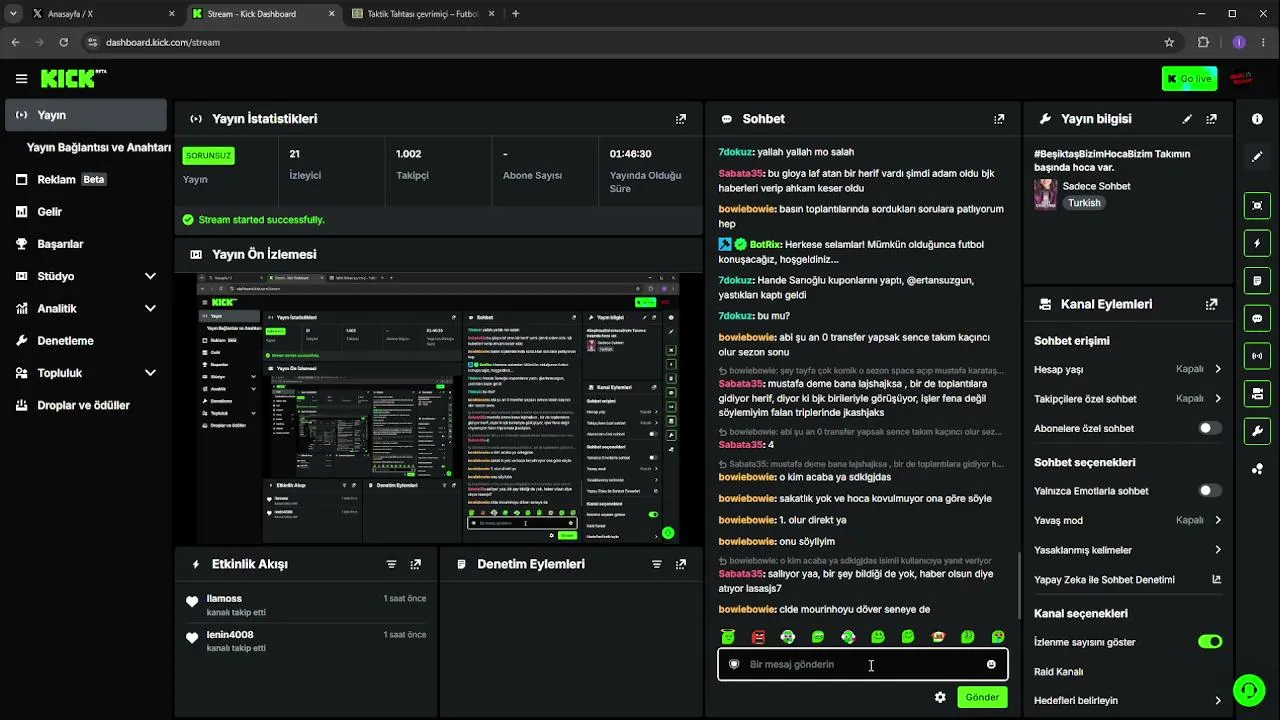Open Yayın Bağlantısı ve Anahtarı page

pos(99,147)
